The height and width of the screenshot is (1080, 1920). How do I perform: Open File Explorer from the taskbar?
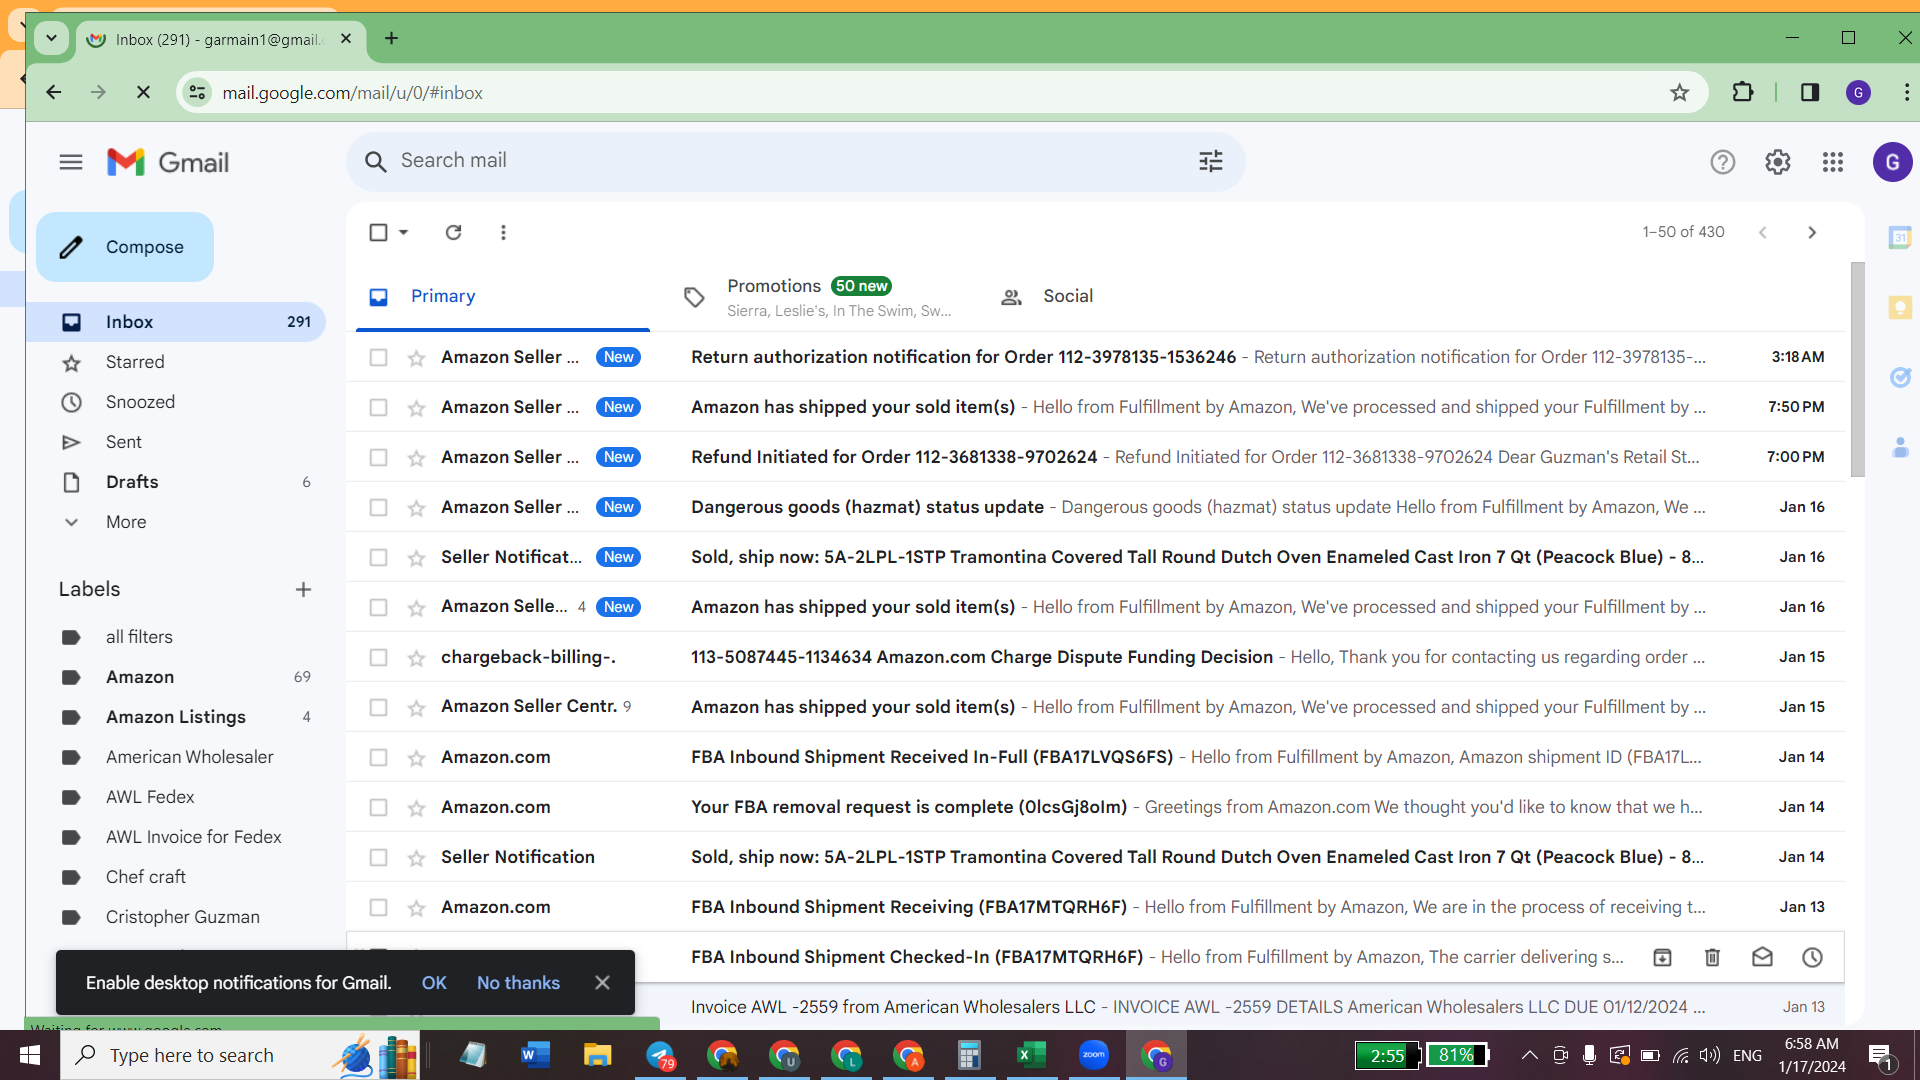click(597, 1055)
